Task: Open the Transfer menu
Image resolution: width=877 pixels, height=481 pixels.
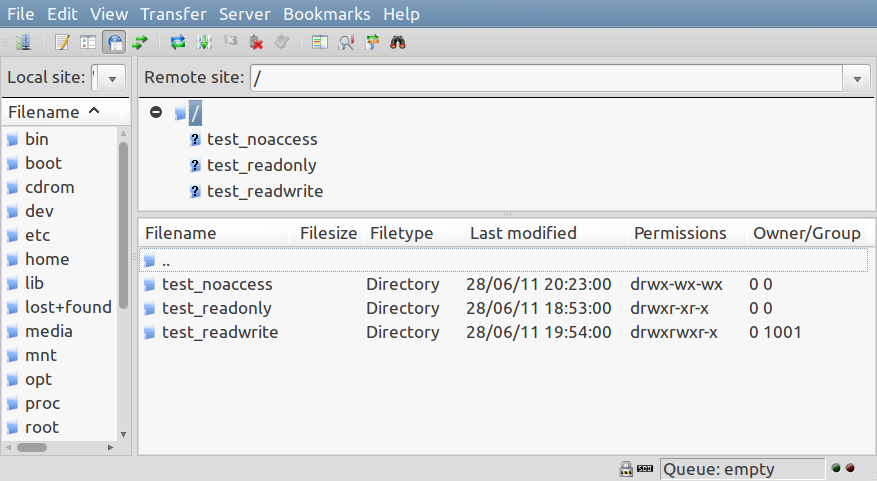Action: [173, 14]
